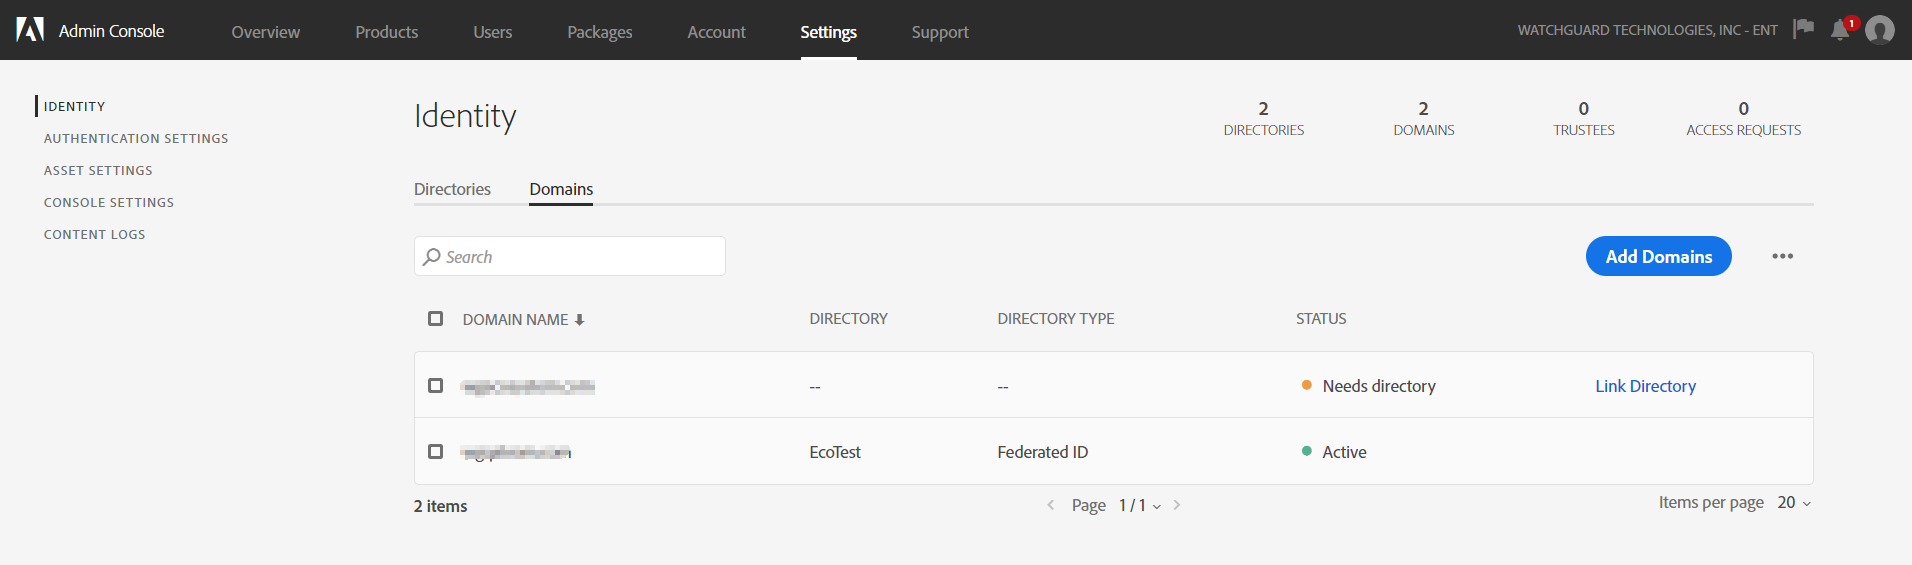
Task: Go to next page arrow
Action: tap(1177, 505)
